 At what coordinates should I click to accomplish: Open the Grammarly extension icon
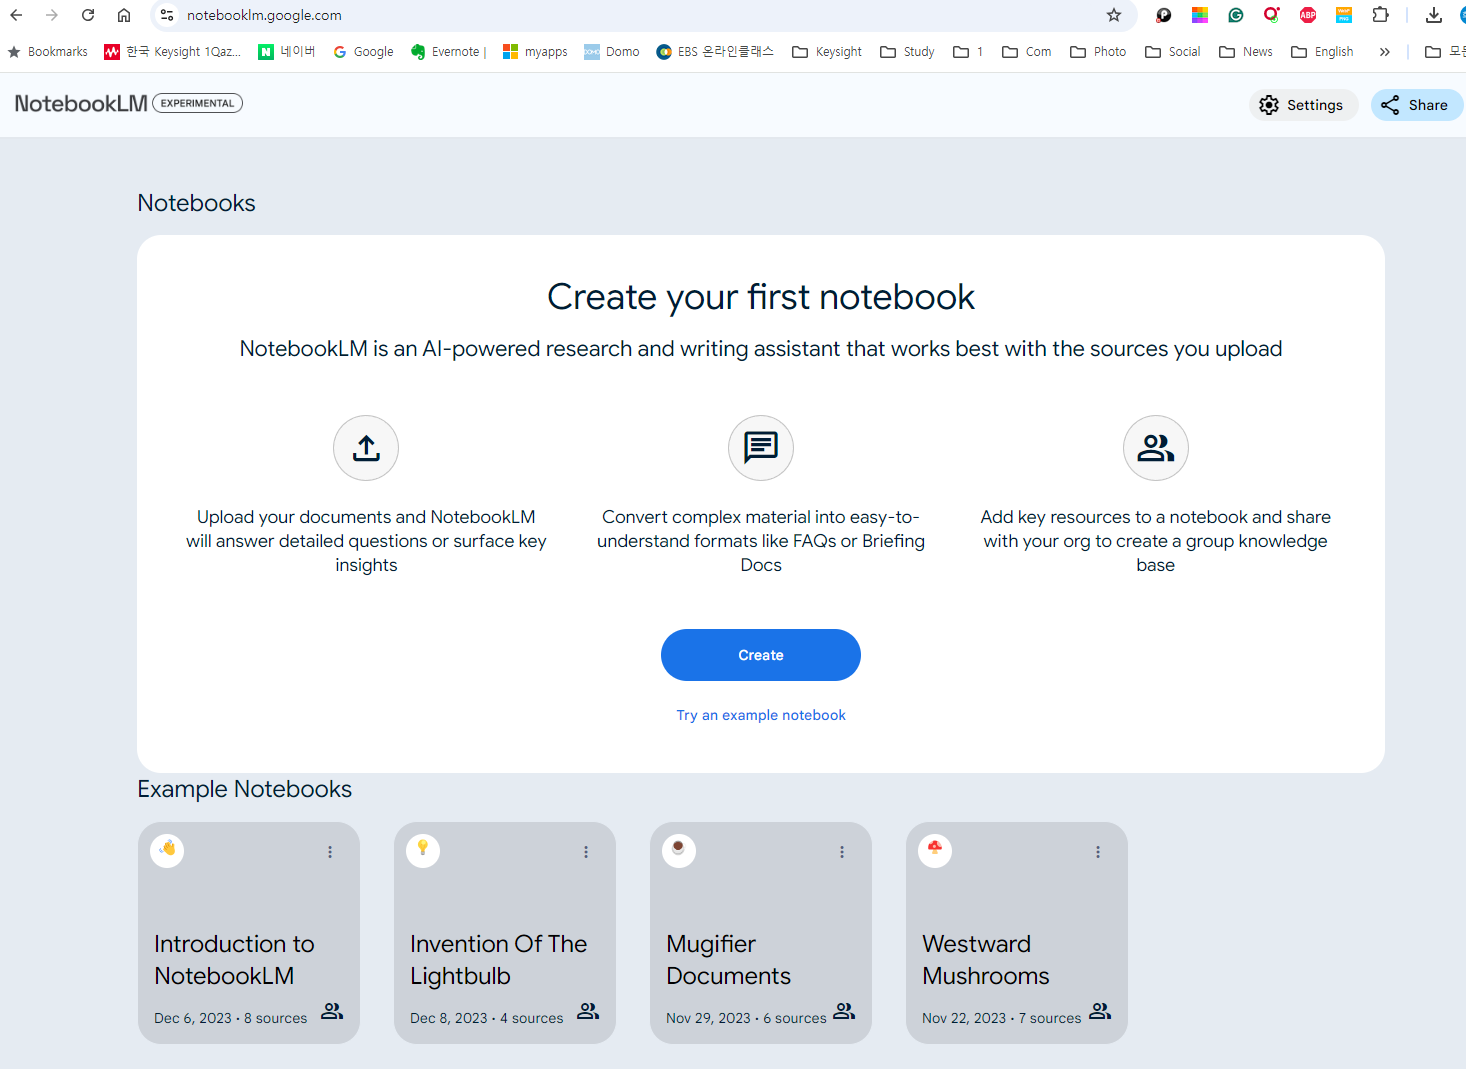(x=1236, y=15)
